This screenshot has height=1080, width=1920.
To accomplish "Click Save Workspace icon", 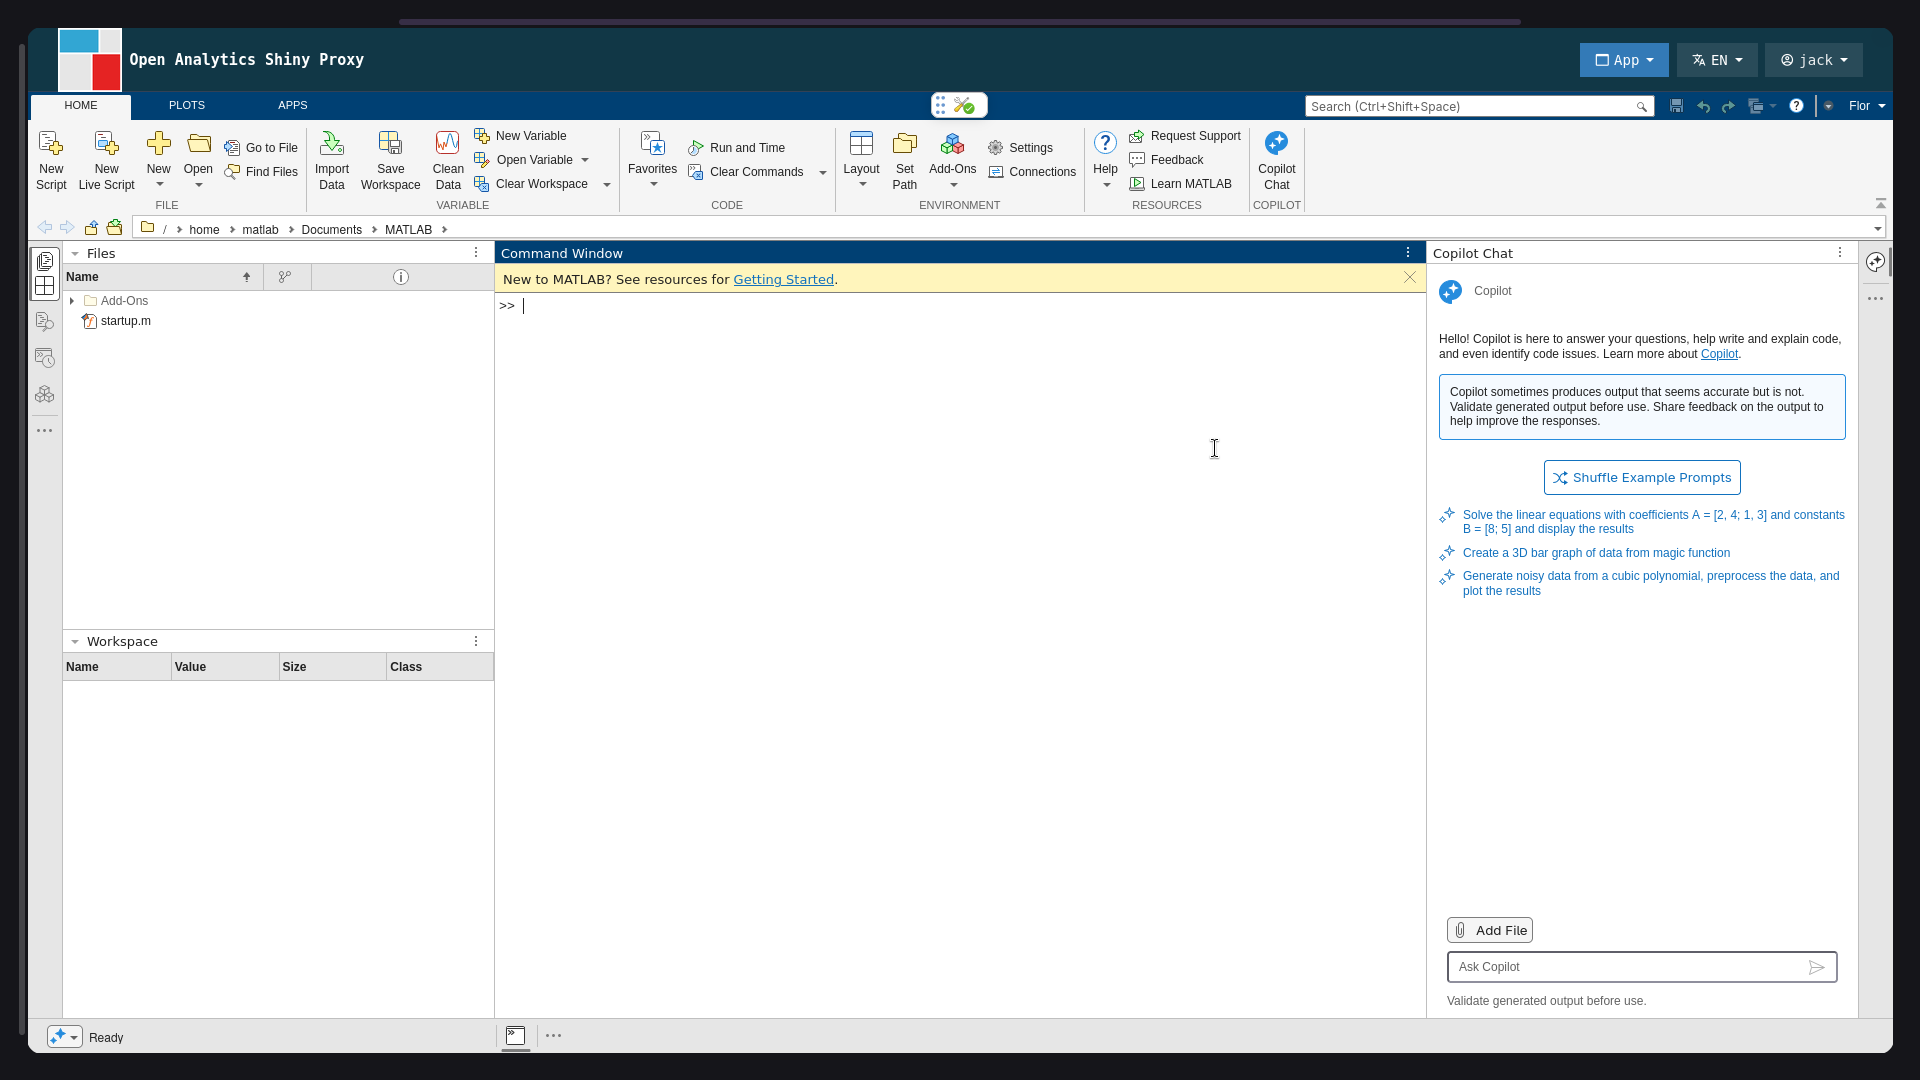I will coord(390,160).
